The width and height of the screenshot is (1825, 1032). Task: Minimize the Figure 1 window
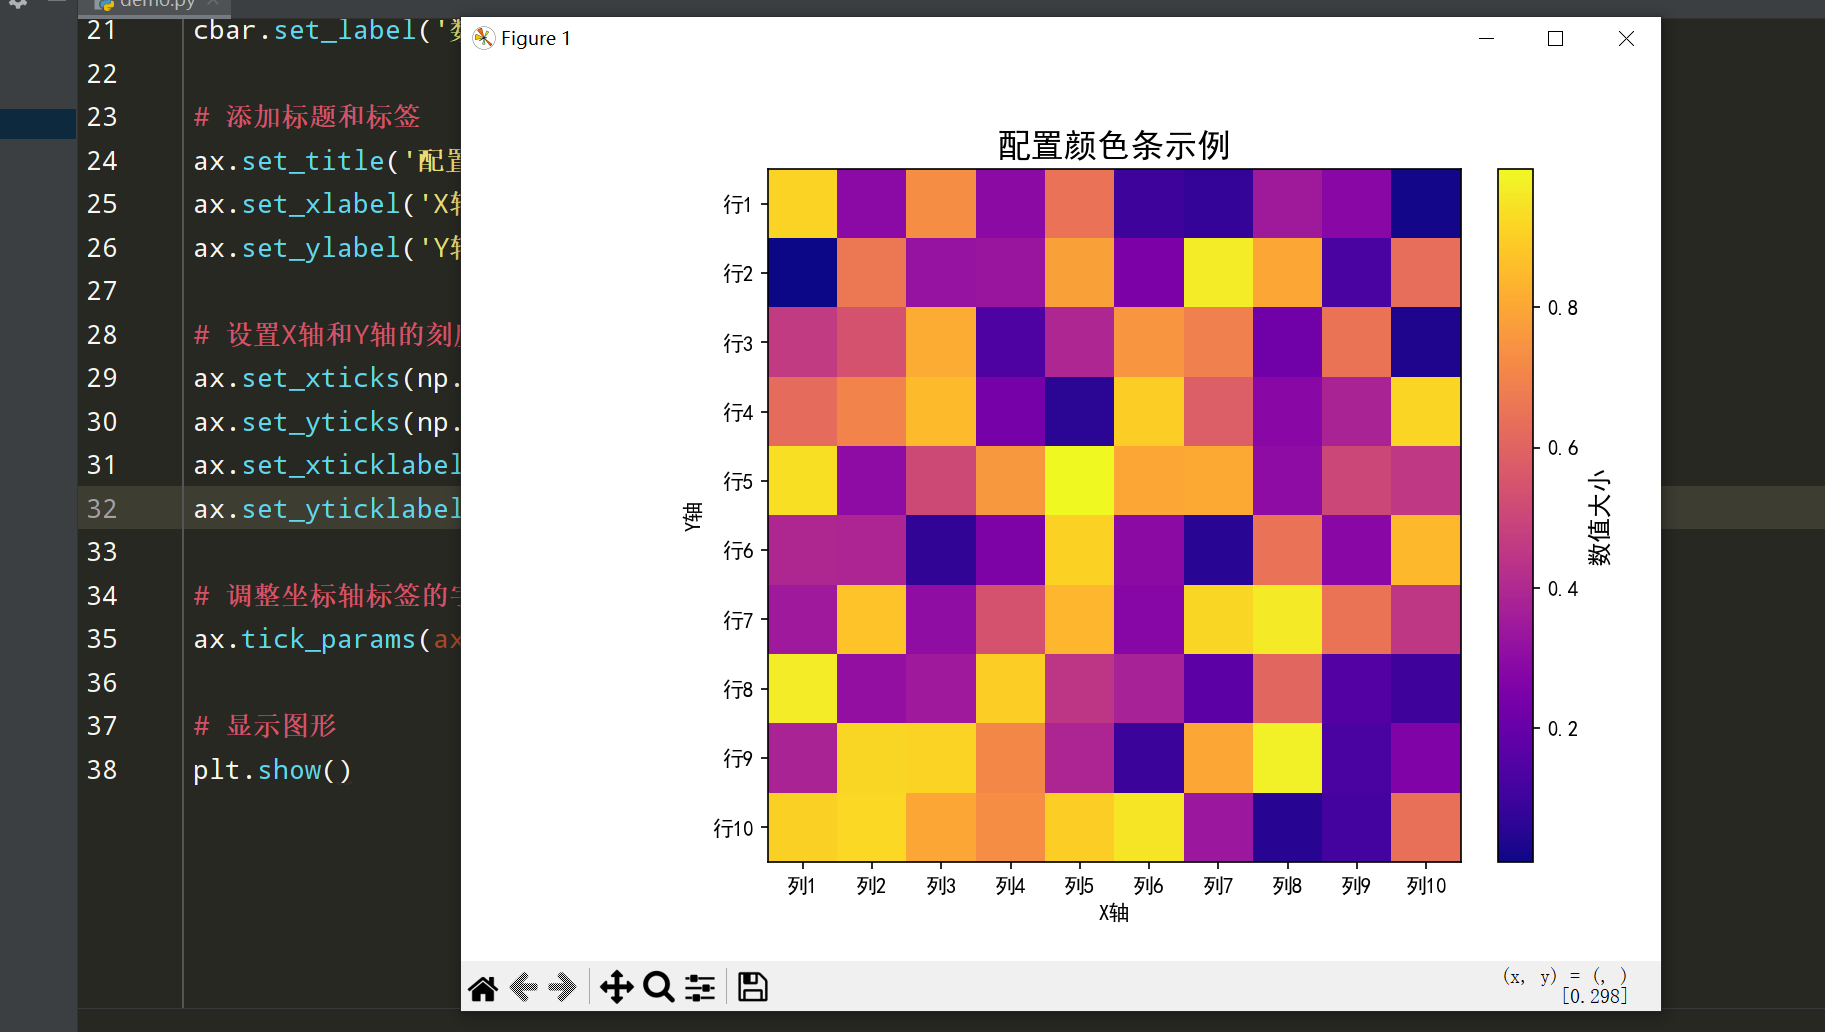tap(1486, 38)
